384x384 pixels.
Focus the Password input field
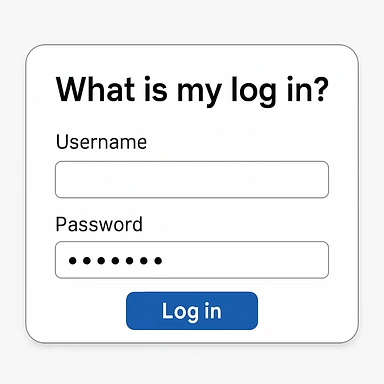pos(192,260)
